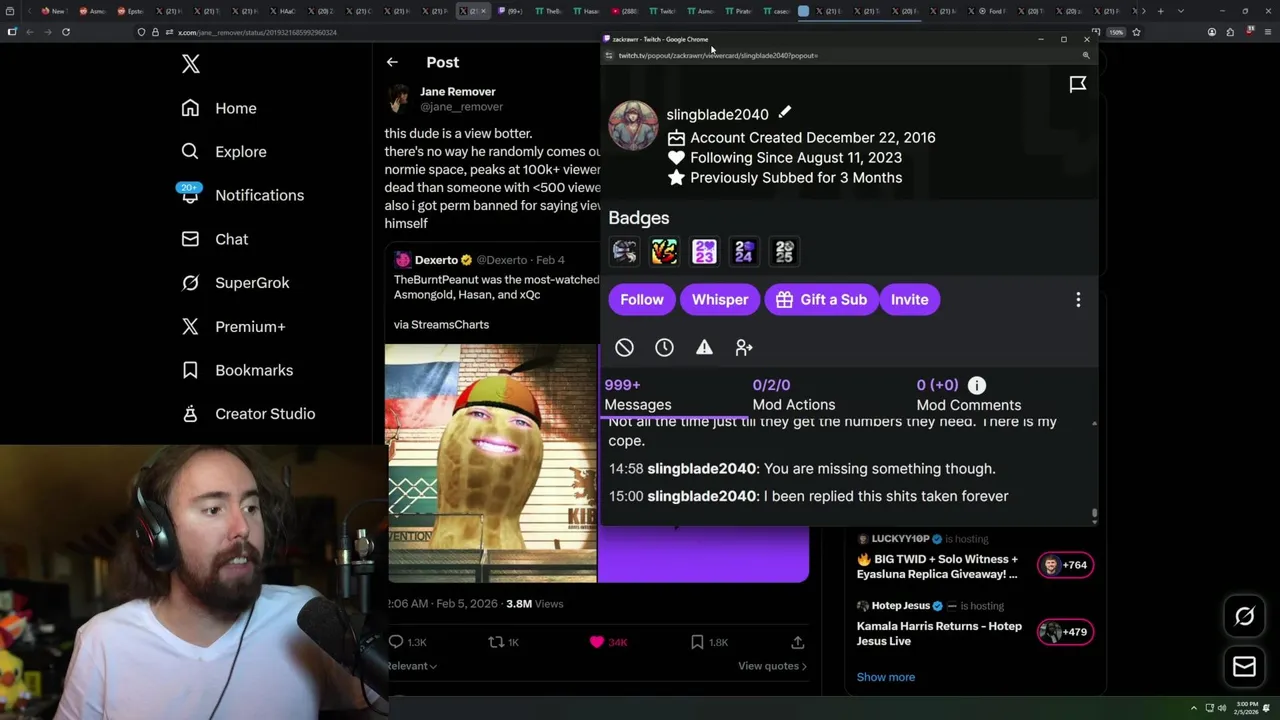The height and width of the screenshot is (720, 1280).
Task: Click the share icon on the post
Action: [x=797, y=642]
